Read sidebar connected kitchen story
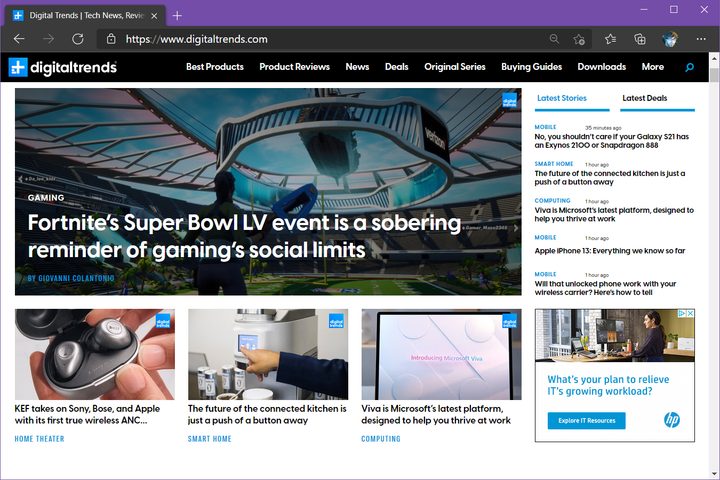 [x=610, y=177]
